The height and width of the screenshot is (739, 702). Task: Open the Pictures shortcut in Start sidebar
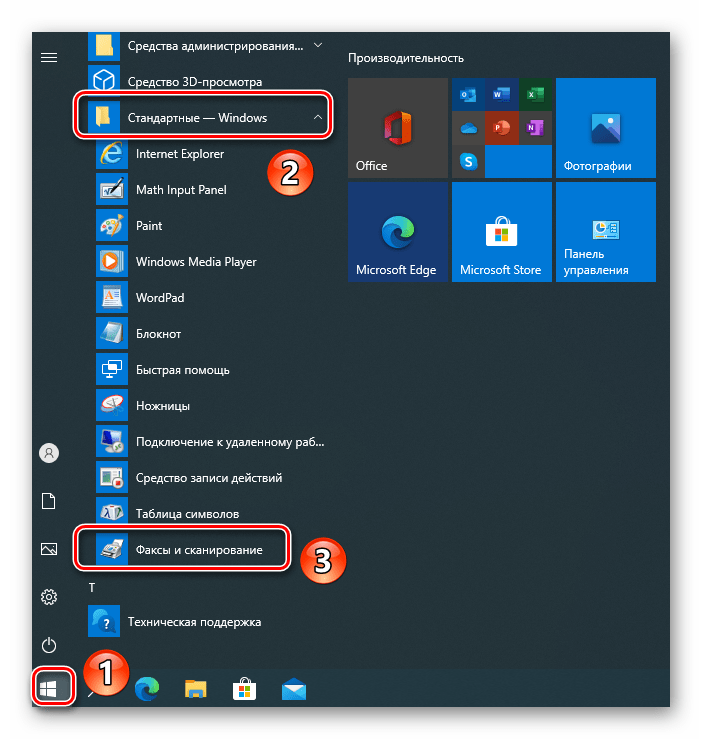point(49,549)
